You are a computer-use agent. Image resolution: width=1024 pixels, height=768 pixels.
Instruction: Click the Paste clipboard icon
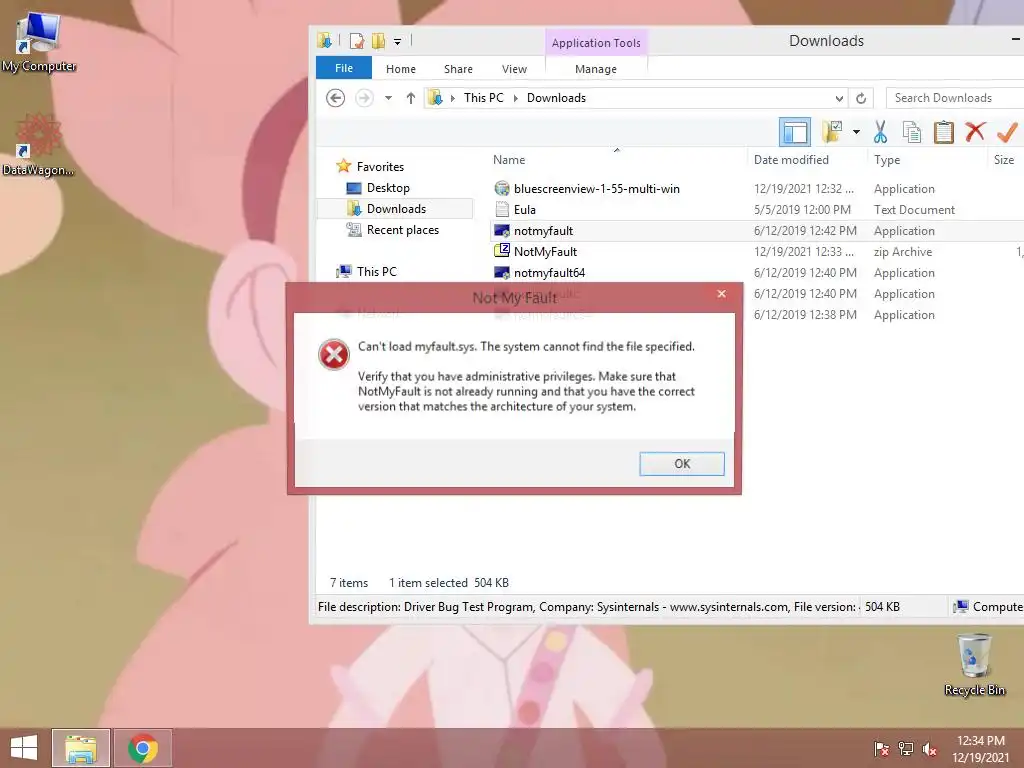[943, 132]
